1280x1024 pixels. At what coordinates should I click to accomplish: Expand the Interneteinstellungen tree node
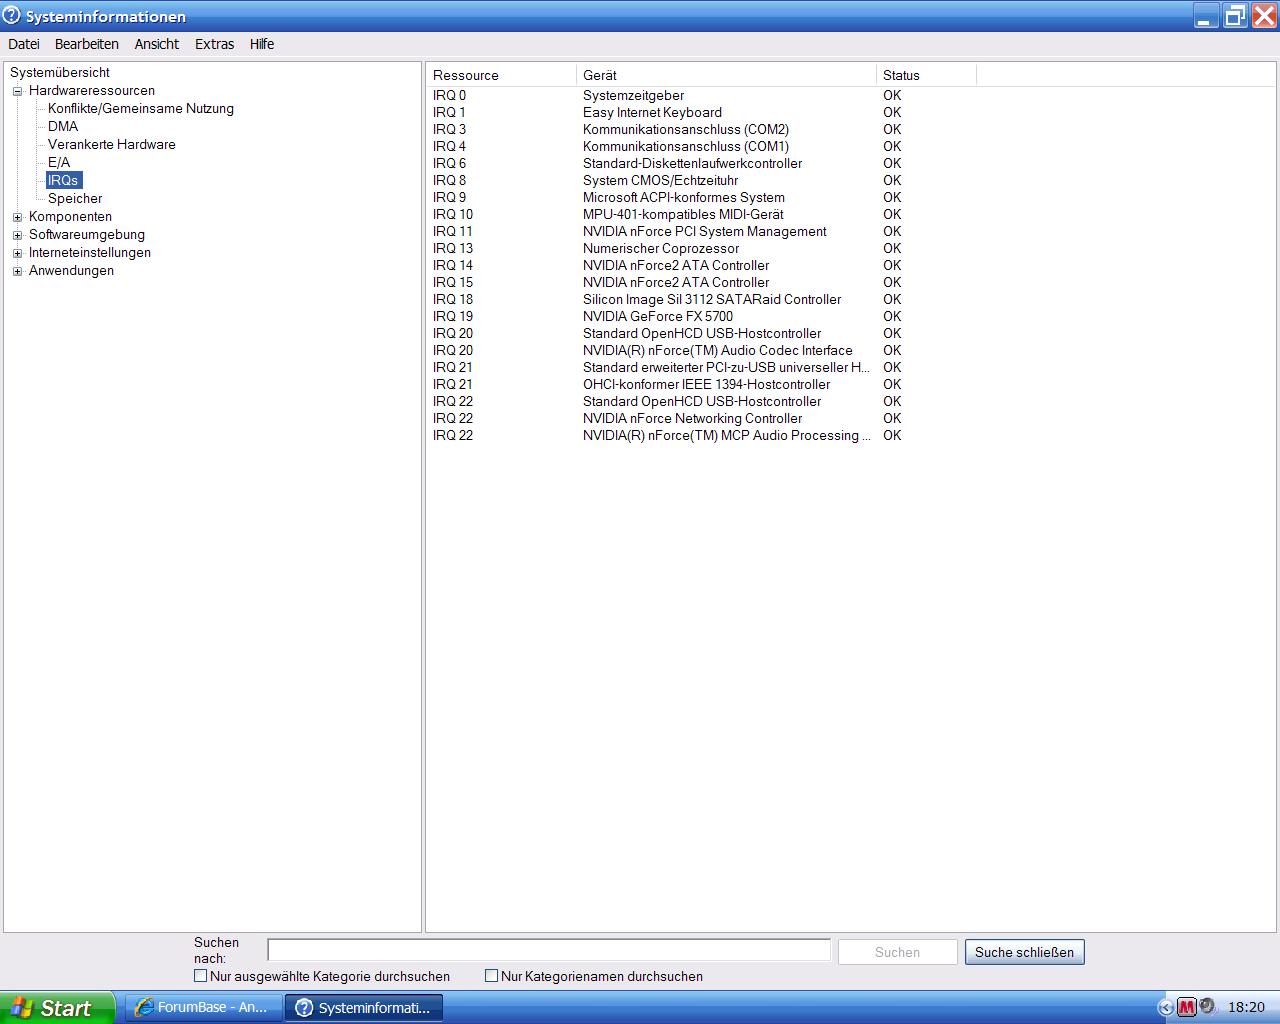[x=17, y=253]
